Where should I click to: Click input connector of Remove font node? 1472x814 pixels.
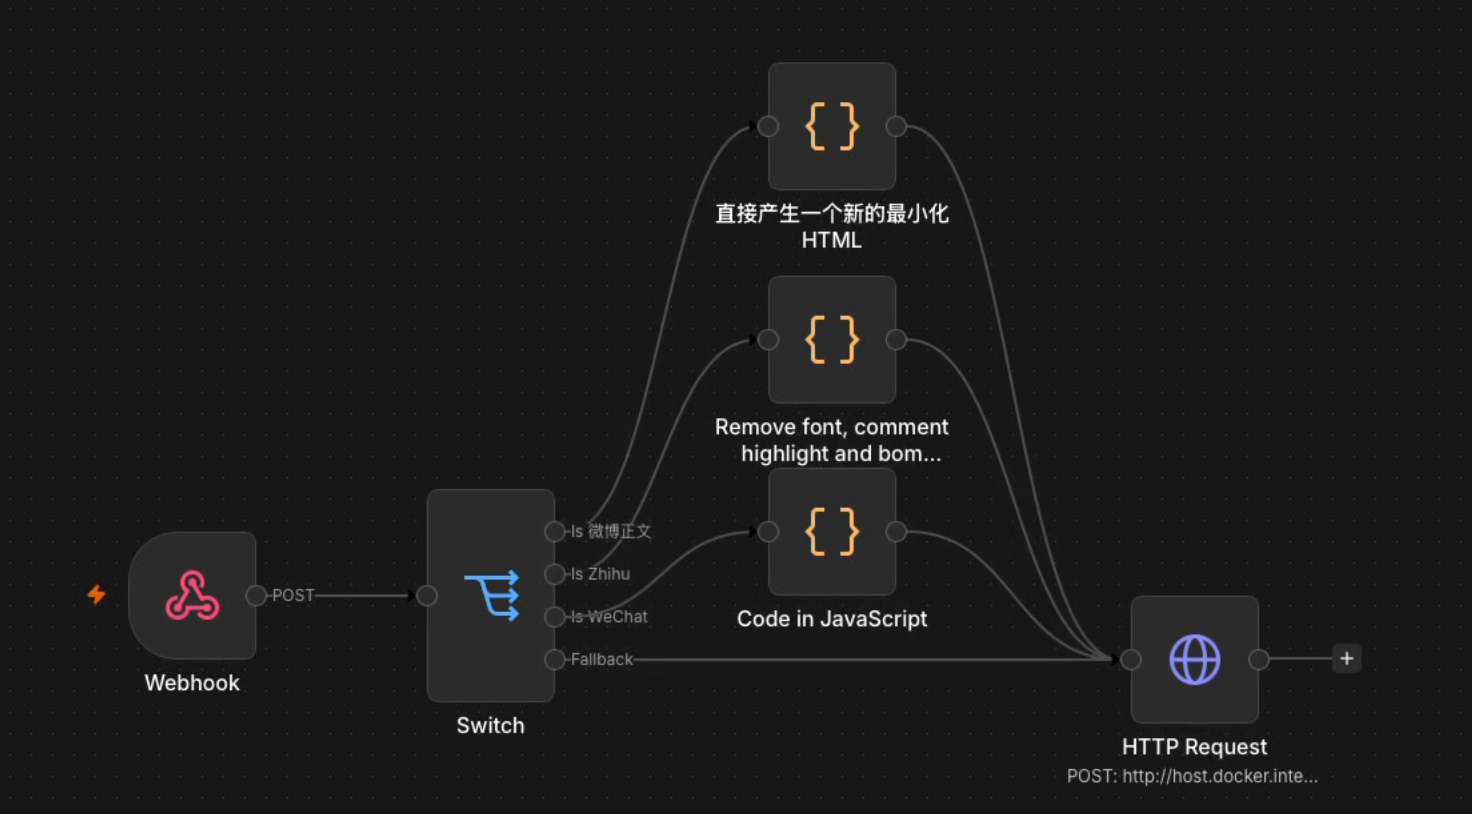(x=768, y=339)
